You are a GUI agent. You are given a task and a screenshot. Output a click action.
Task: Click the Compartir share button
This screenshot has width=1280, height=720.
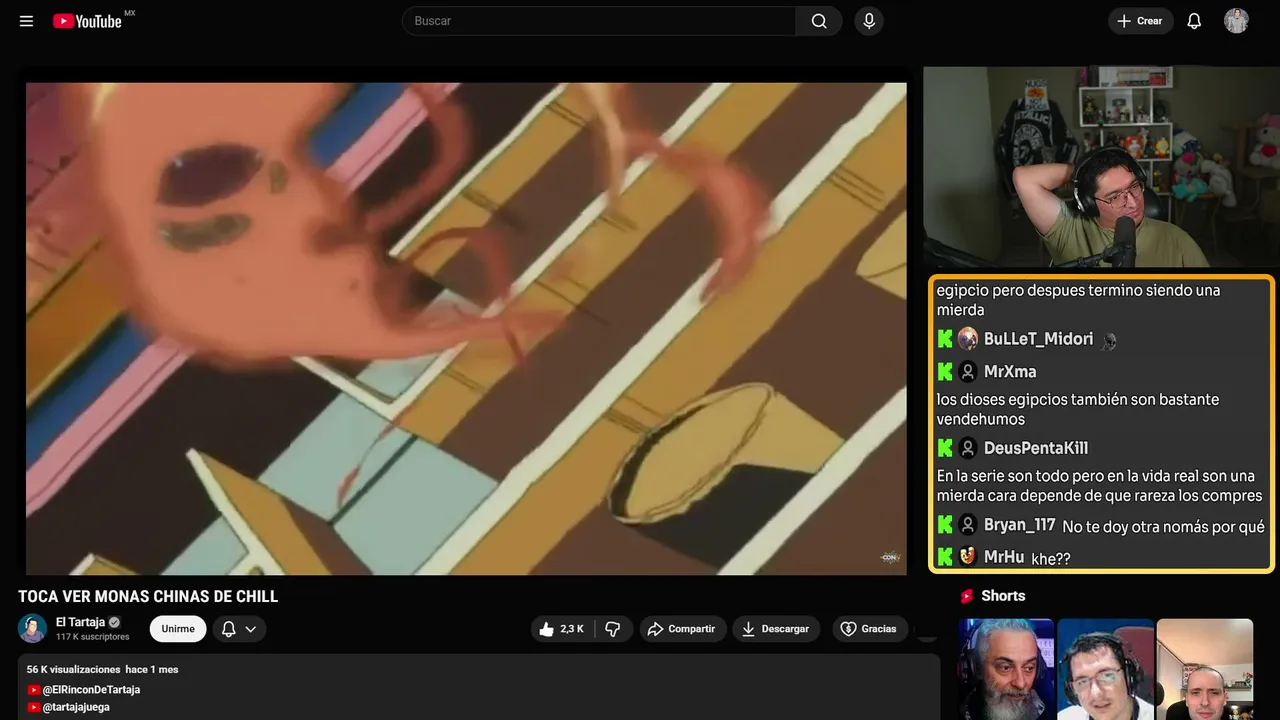(681, 629)
